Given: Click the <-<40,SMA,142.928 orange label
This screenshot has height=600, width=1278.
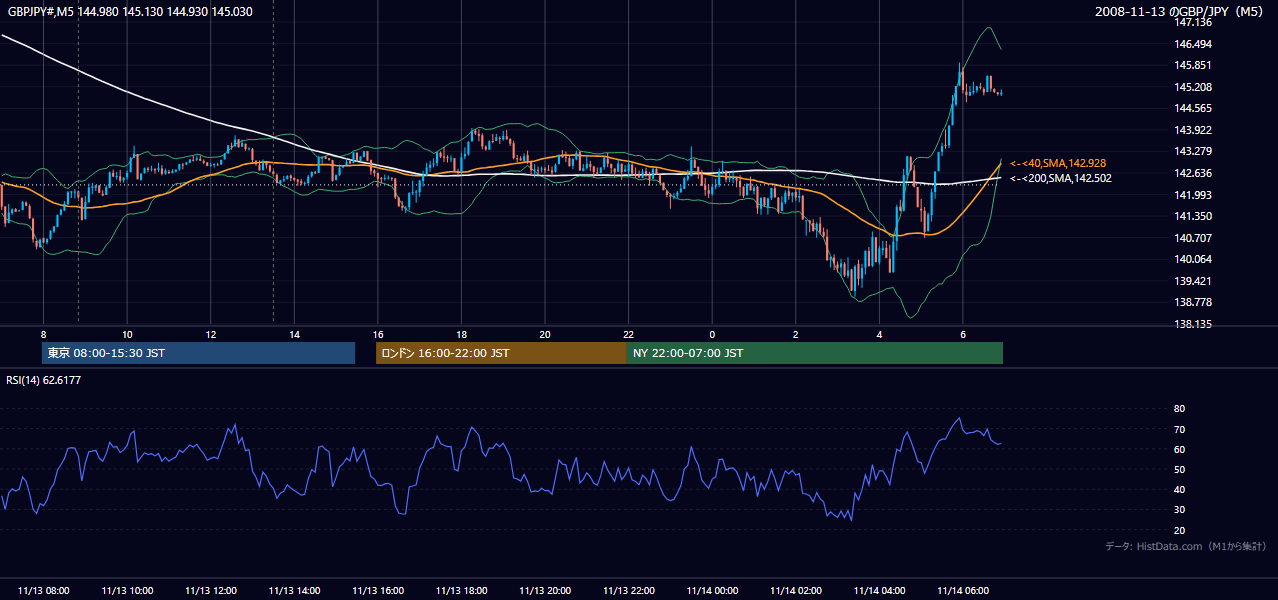Looking at the screenshot, I should [x=1058, y=163].
